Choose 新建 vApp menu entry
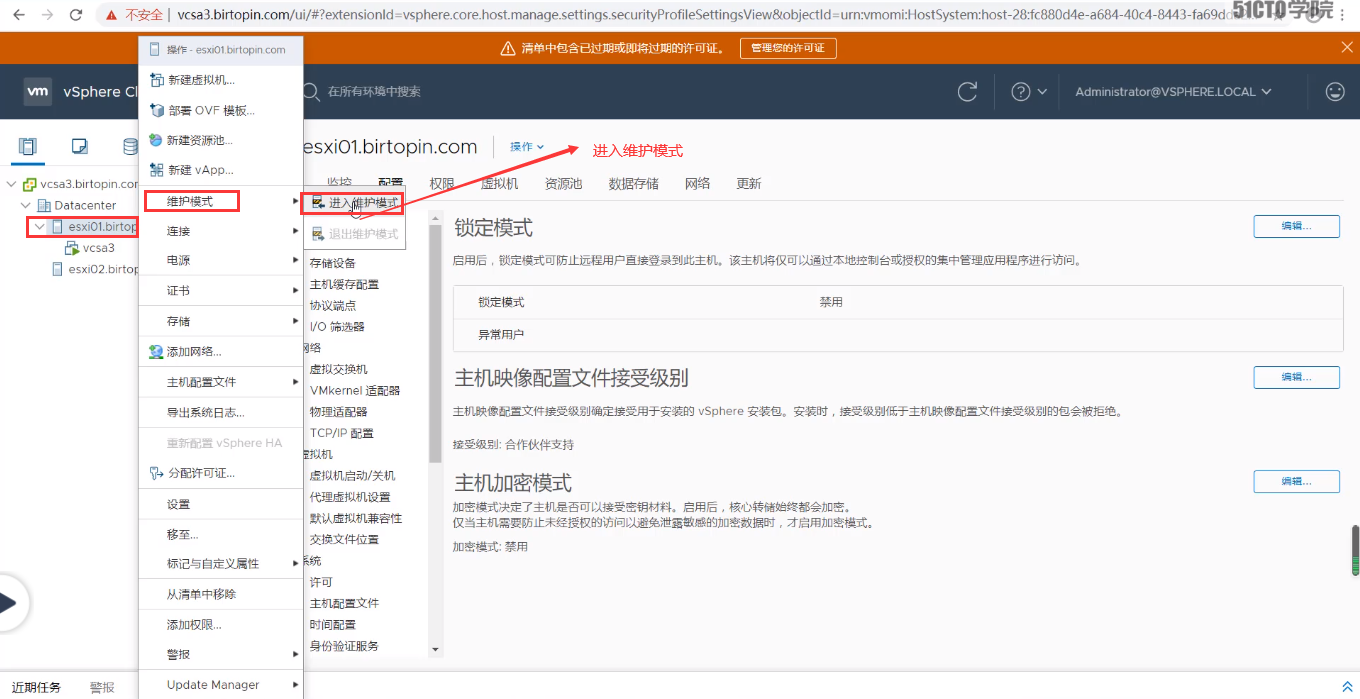This screenshot has height=699, width=1360. (x=220, y=170)
